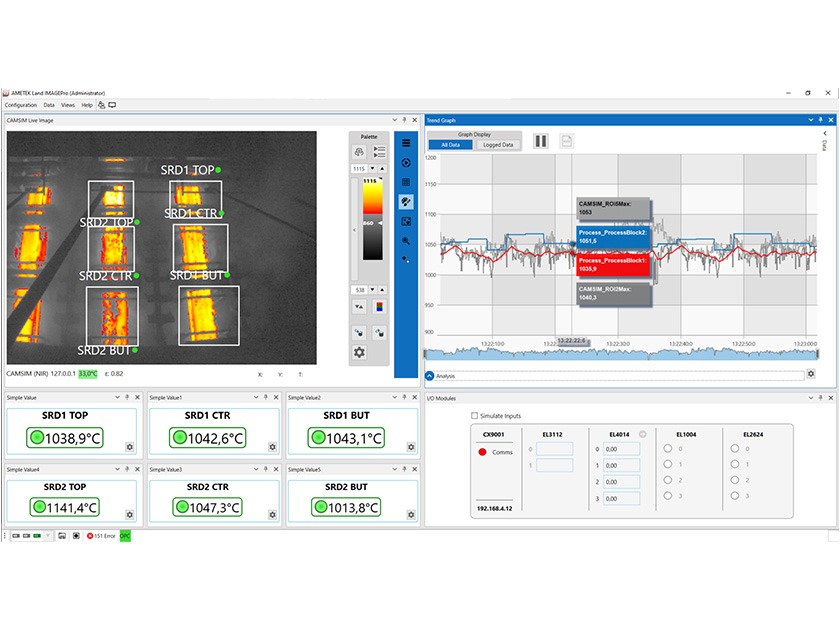Select the palette icon in blue sidebar
This screenshot has width=840, height=630.
pyautogui.click(x=406, y=201)
